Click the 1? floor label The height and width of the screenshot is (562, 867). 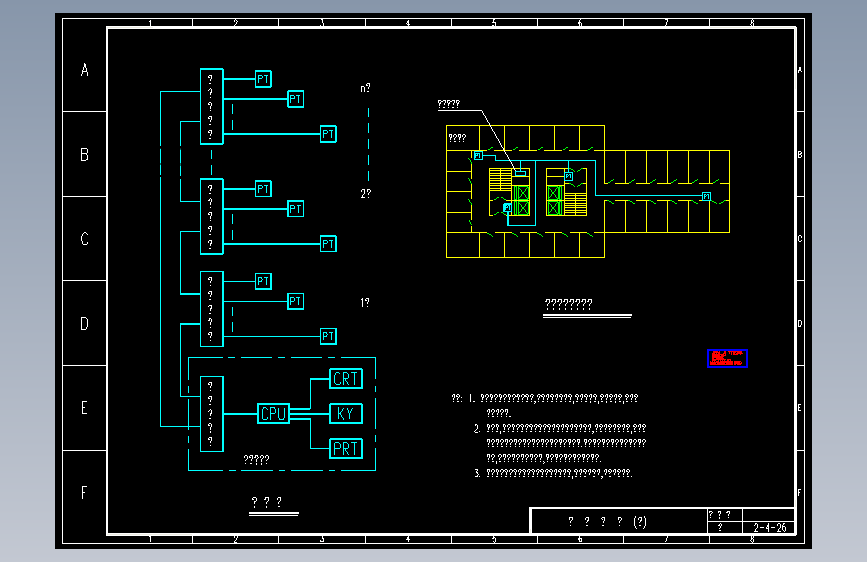(365, 303)
